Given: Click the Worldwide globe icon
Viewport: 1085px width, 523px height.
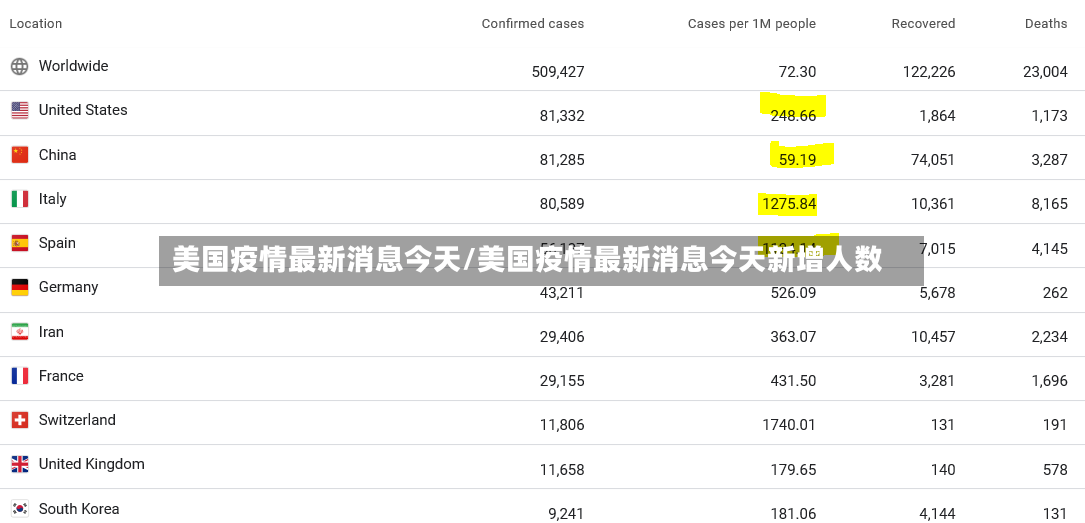Looking at the screenshot, I should 19,66.
